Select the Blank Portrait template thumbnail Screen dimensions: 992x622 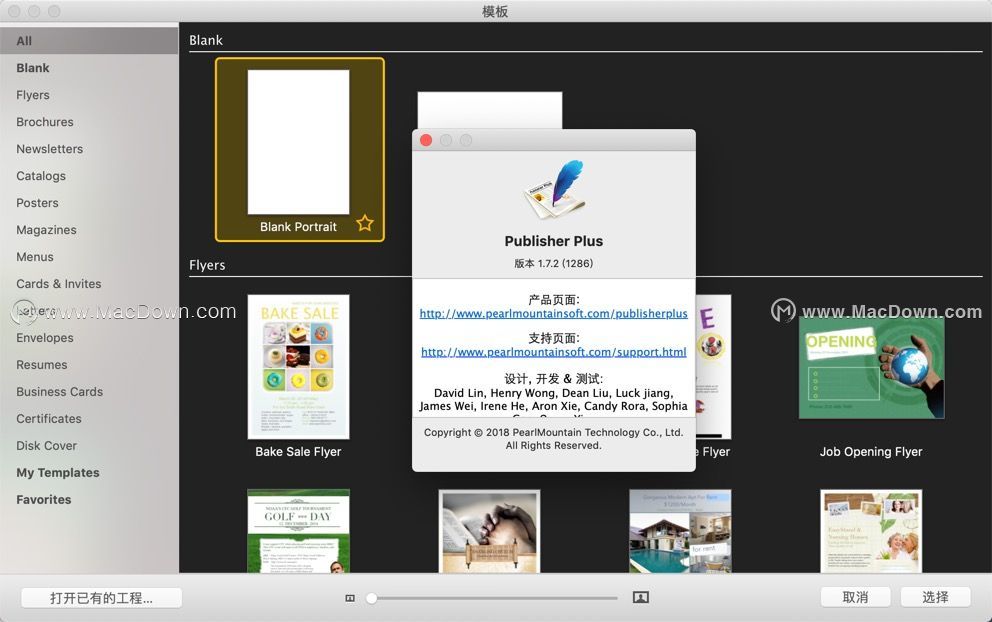click(x=299, y=142)
